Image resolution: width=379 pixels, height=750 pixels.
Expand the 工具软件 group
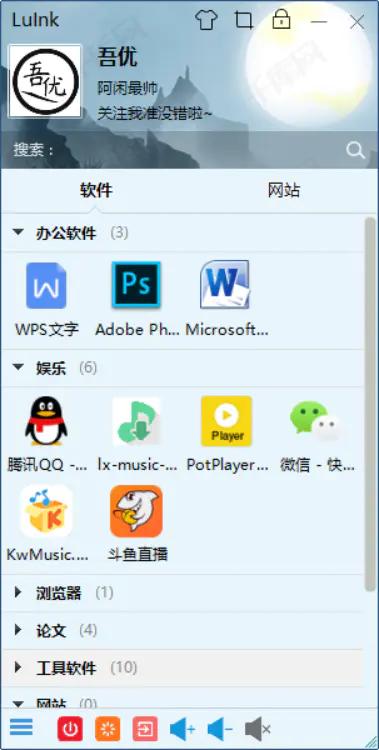tap(18, 668)
